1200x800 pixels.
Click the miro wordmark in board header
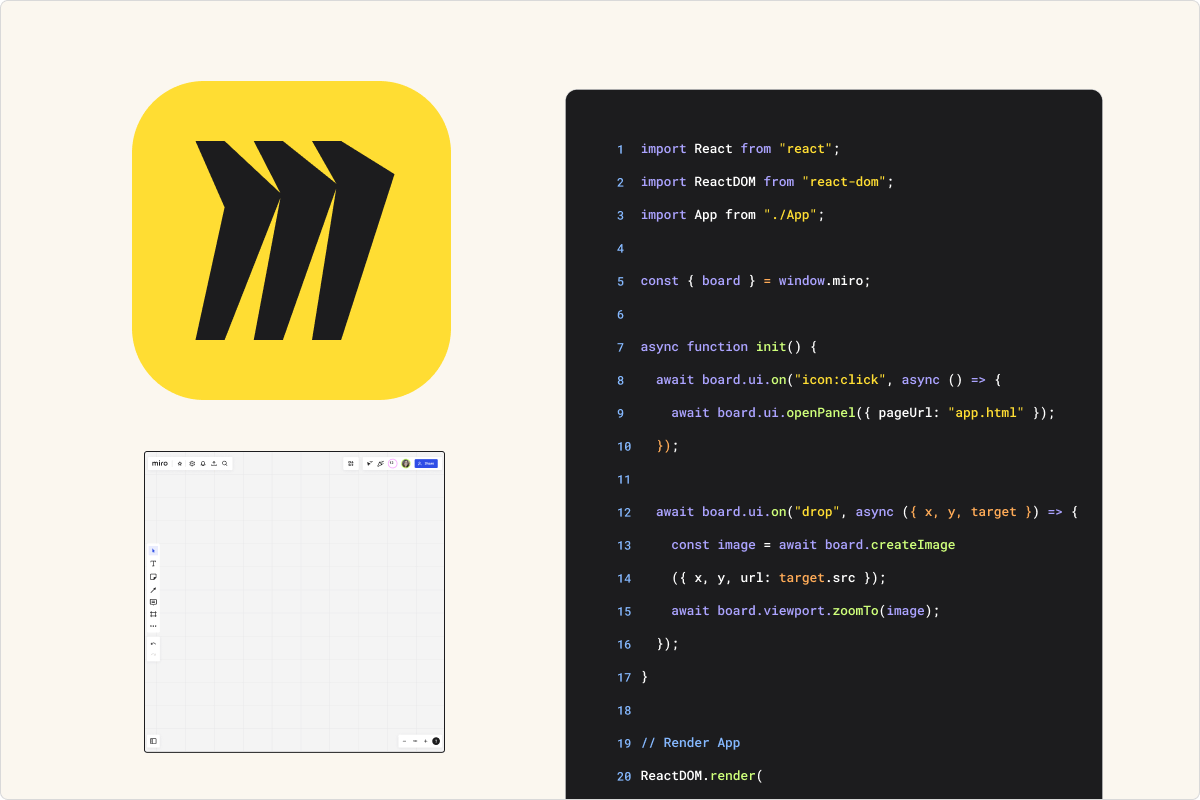pos(160,463)
